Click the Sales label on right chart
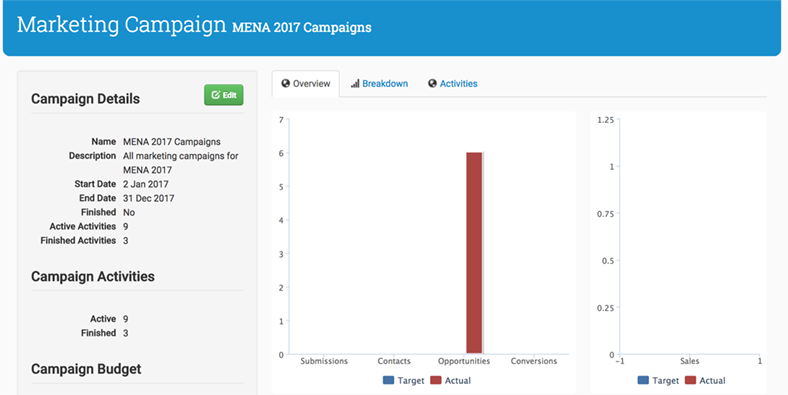This screenshot has height=395, width=788. [690, 361]
